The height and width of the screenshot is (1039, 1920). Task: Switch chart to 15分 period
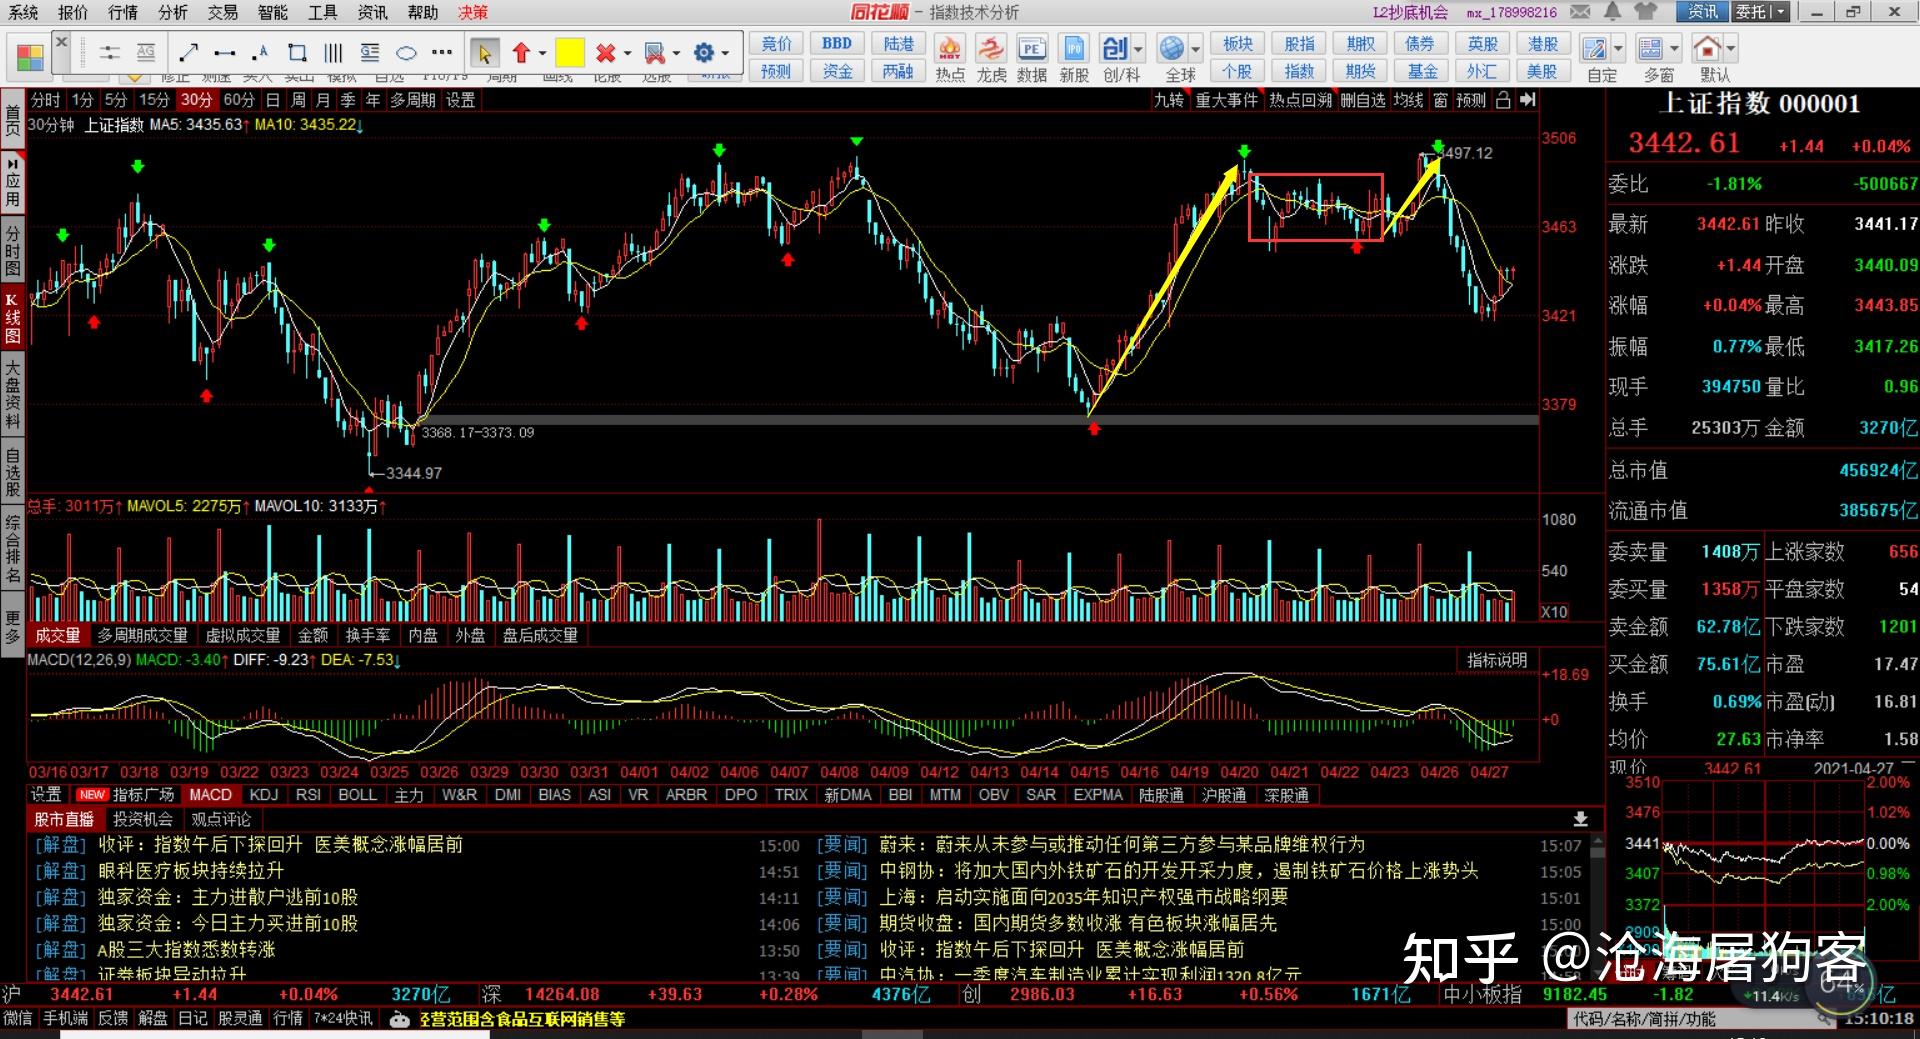coord(153,100)
